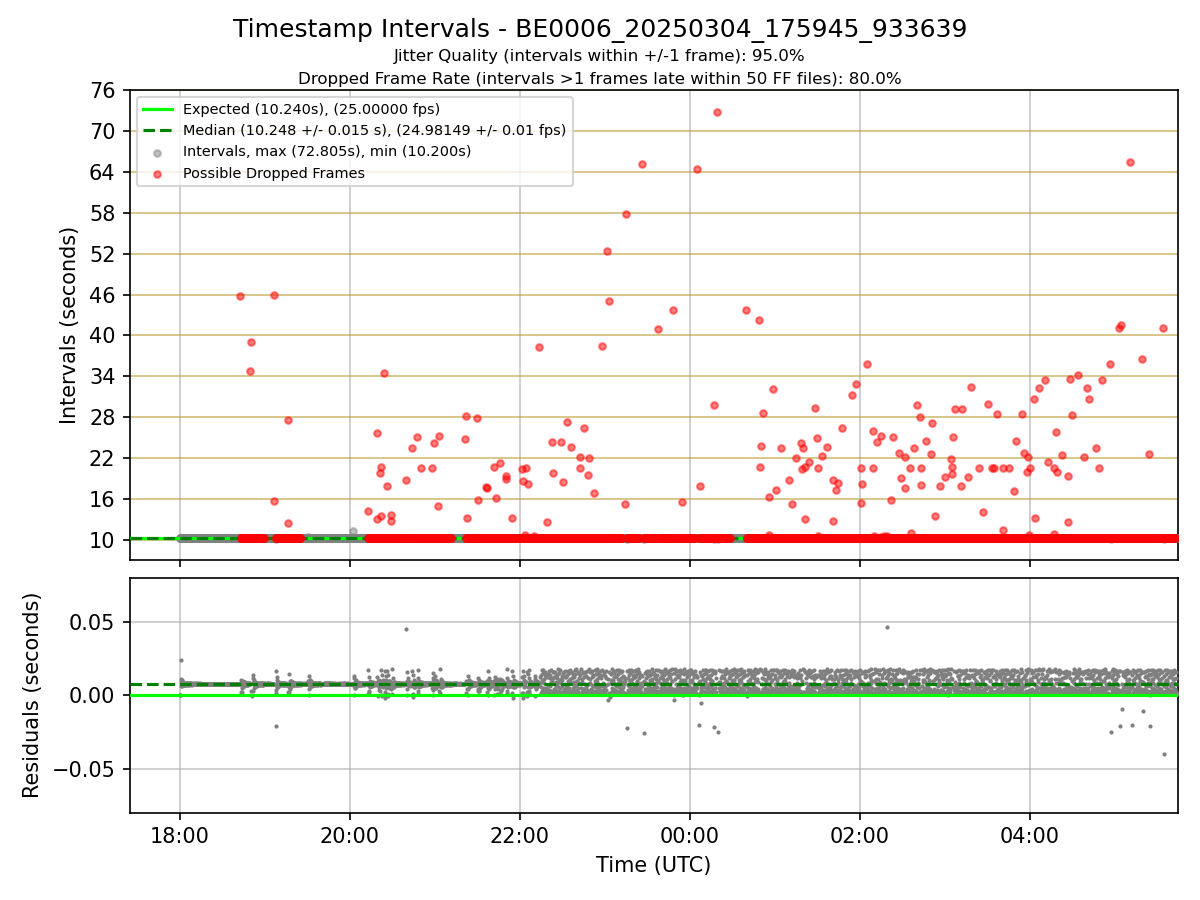1200x900 pixels.
Task: Click the "Expected (10.240s), (25.00000 fps)" legend label
Action: (x=311, y=109)
